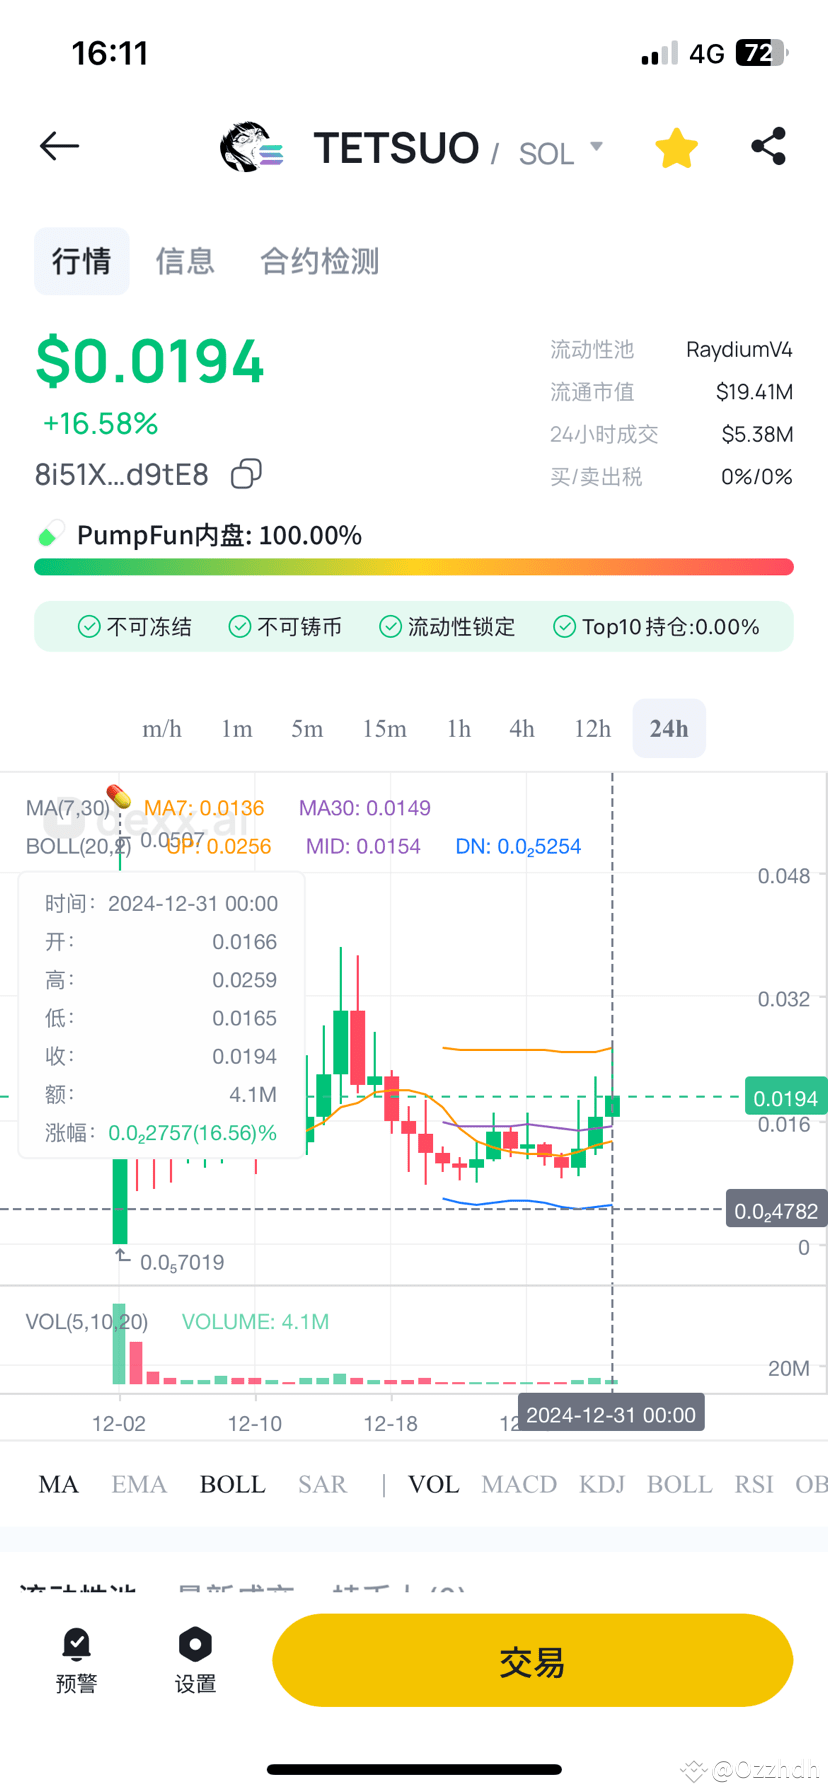The height and width of the screenshot is (1792, 828).
Task: Tap the yellow 交易 trade button
Action: click(532, 1660)
